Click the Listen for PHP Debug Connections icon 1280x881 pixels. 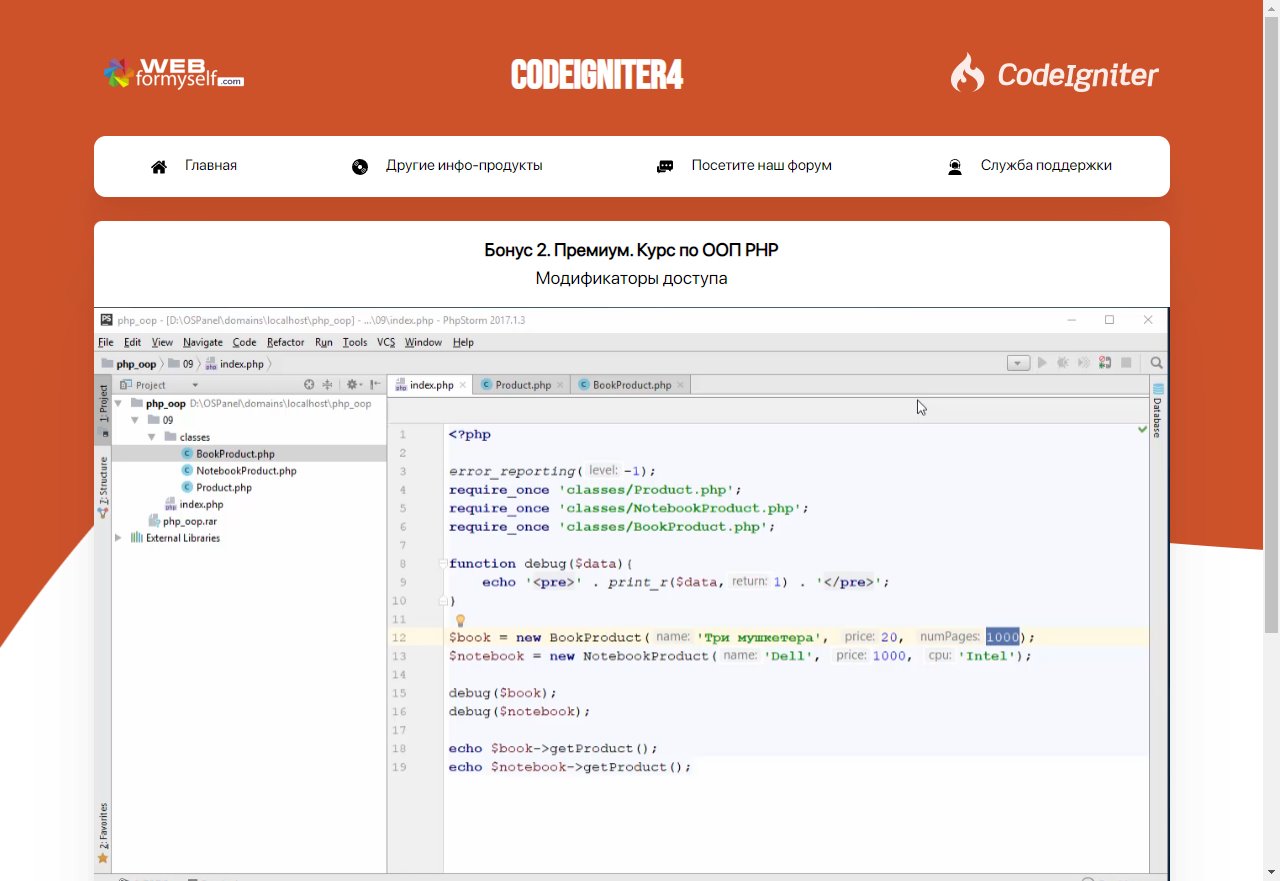click(1105, 363)
